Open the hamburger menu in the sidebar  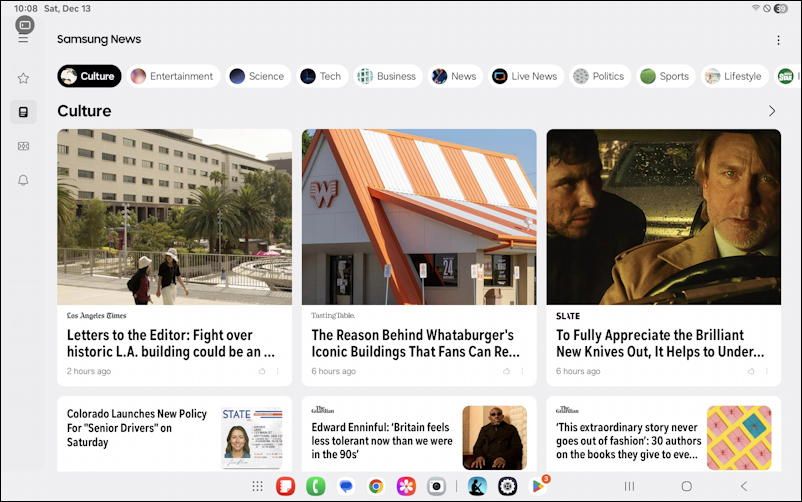point(24,39)
